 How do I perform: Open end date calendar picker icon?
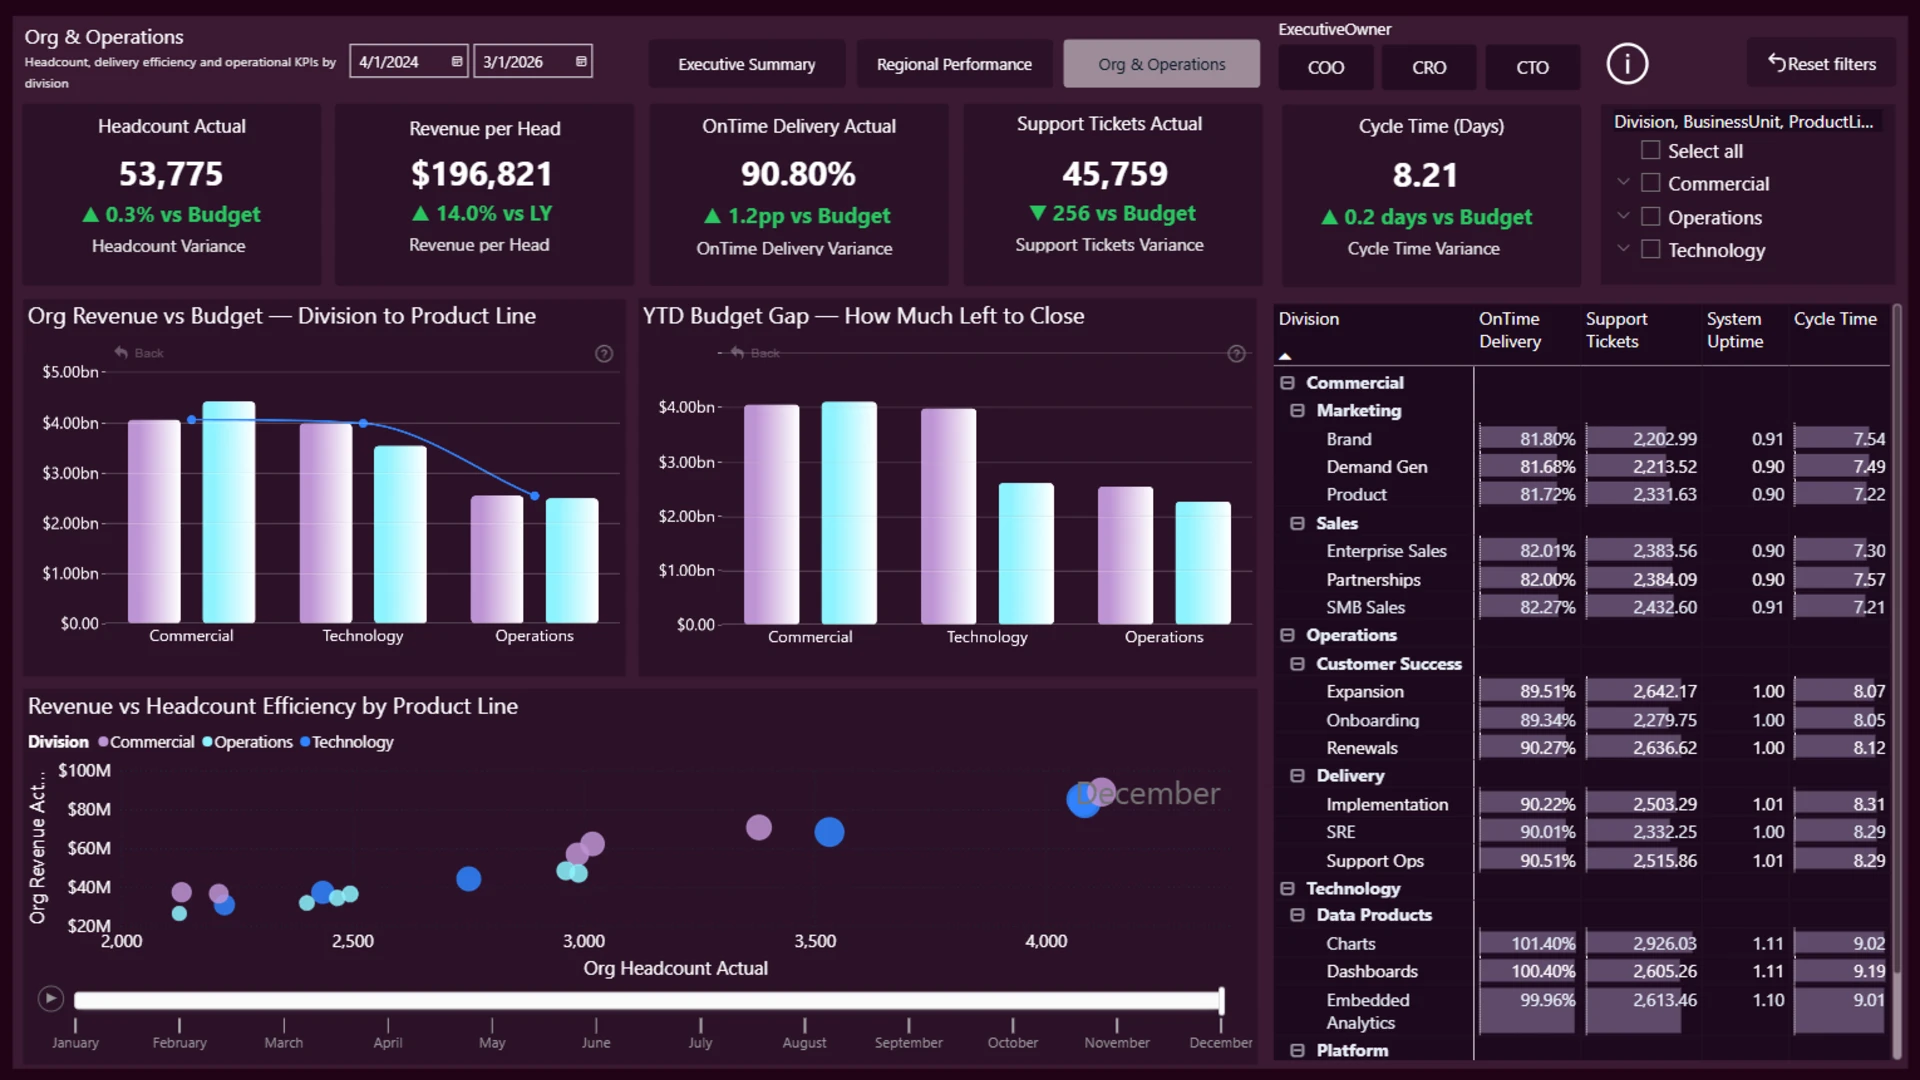tap(581, 62)
